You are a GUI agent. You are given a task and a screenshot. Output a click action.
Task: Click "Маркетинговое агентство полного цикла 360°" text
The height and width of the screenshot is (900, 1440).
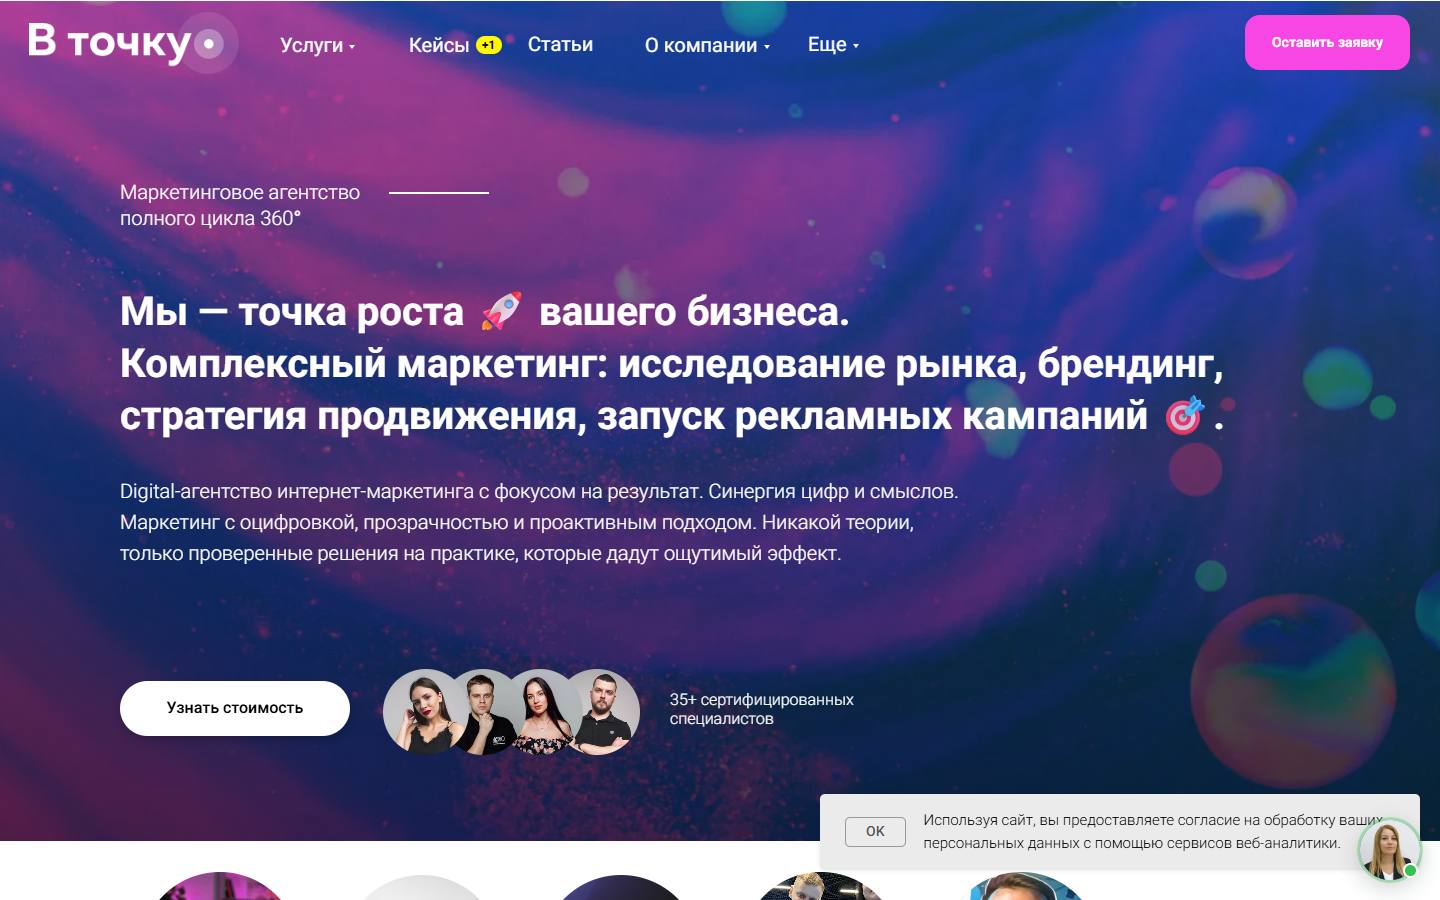click(x=240, y=205)
